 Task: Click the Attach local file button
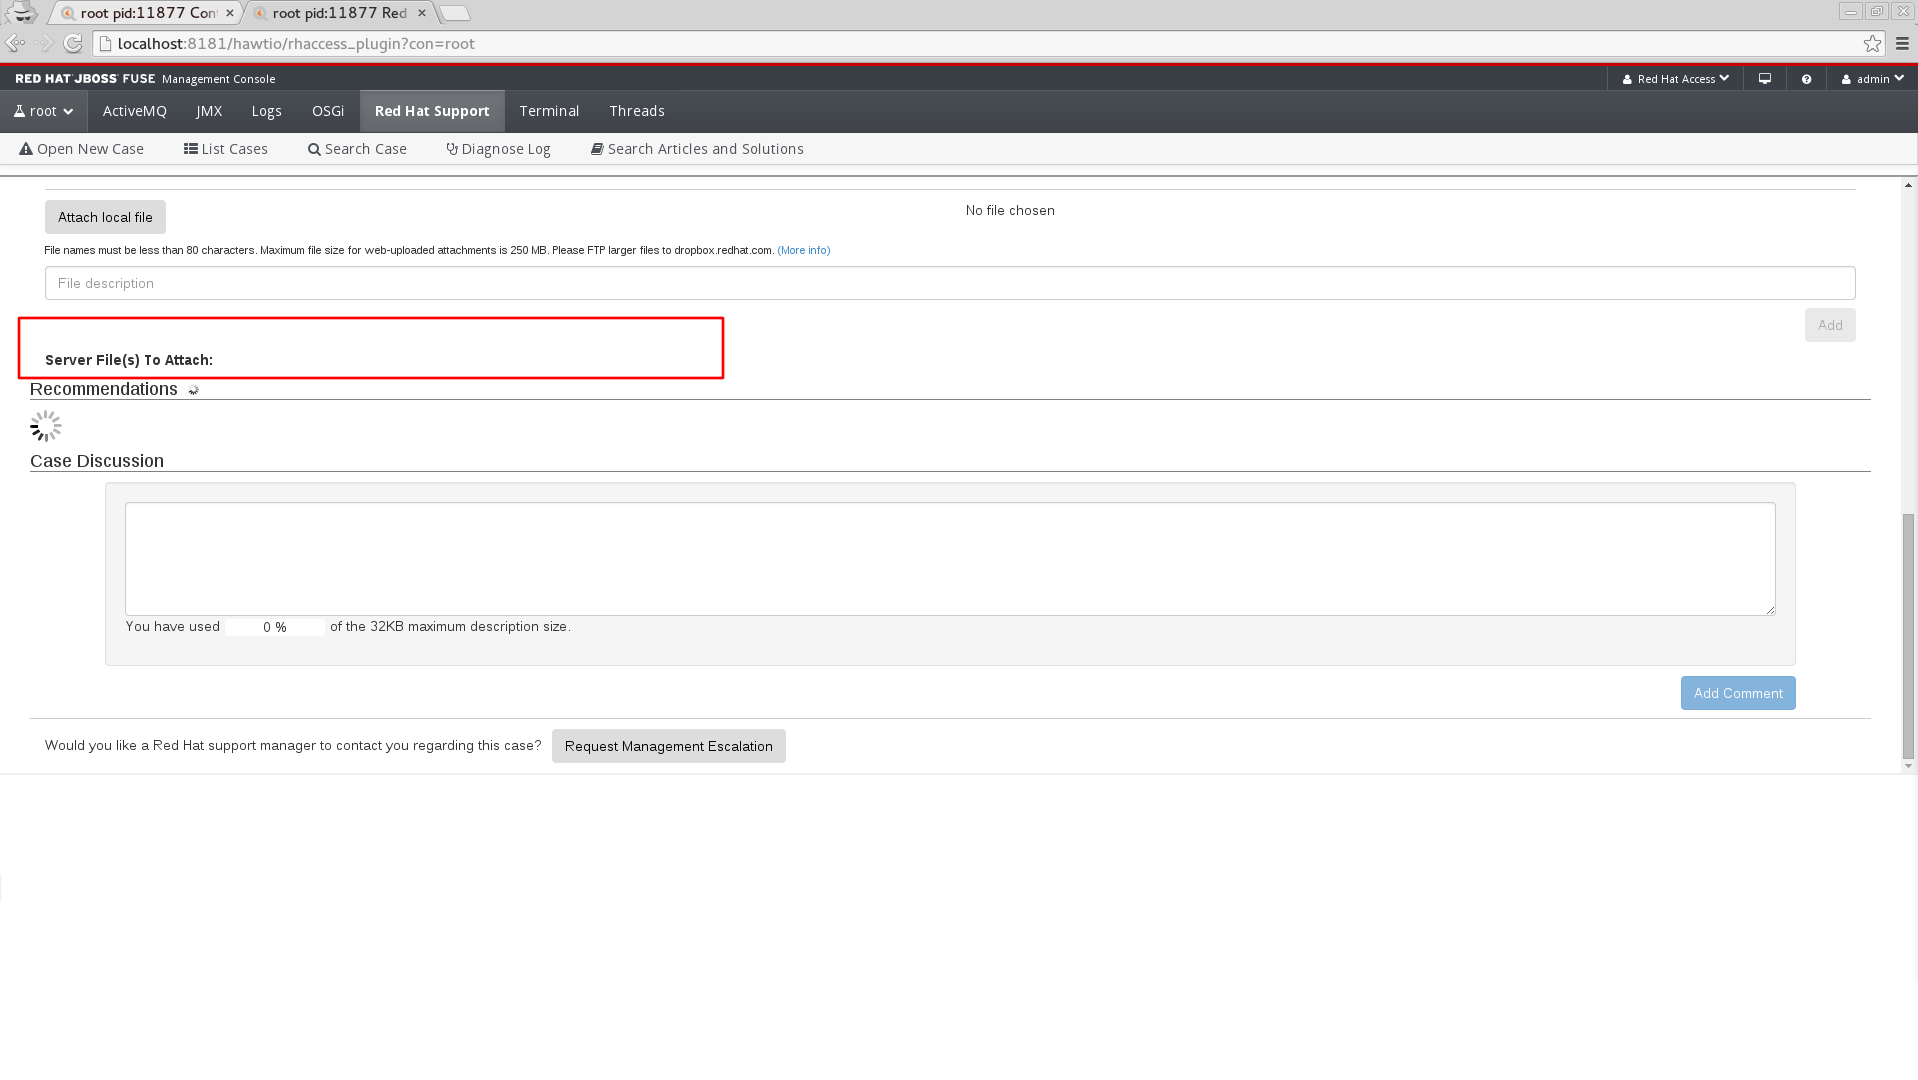click(105, 217)
